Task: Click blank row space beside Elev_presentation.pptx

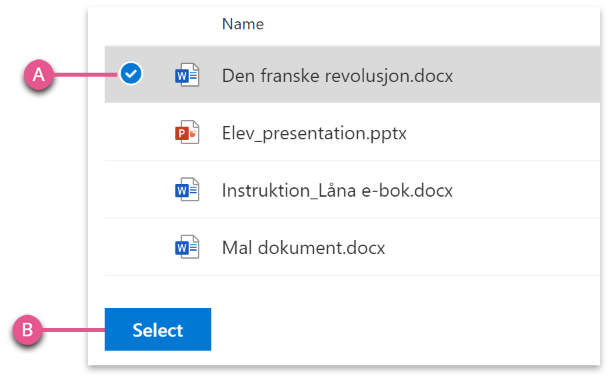Action: click(x=503, y=132)
